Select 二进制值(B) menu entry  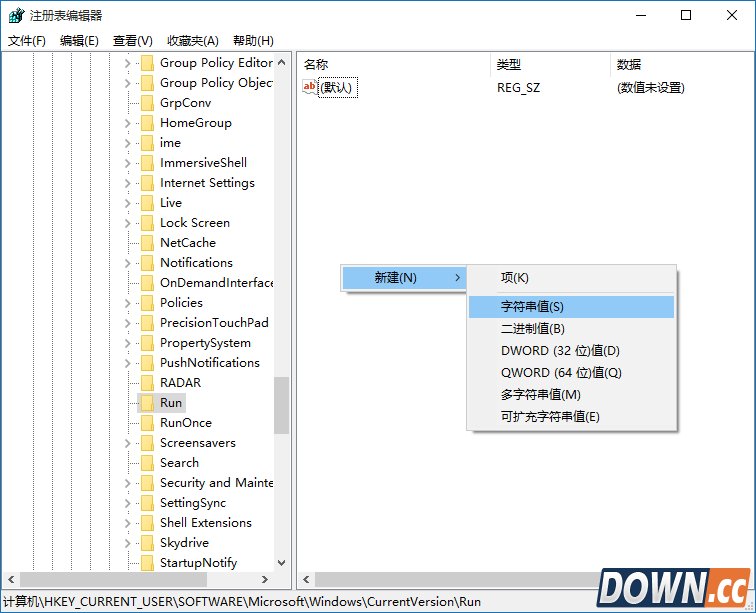[x=571, y=329]
